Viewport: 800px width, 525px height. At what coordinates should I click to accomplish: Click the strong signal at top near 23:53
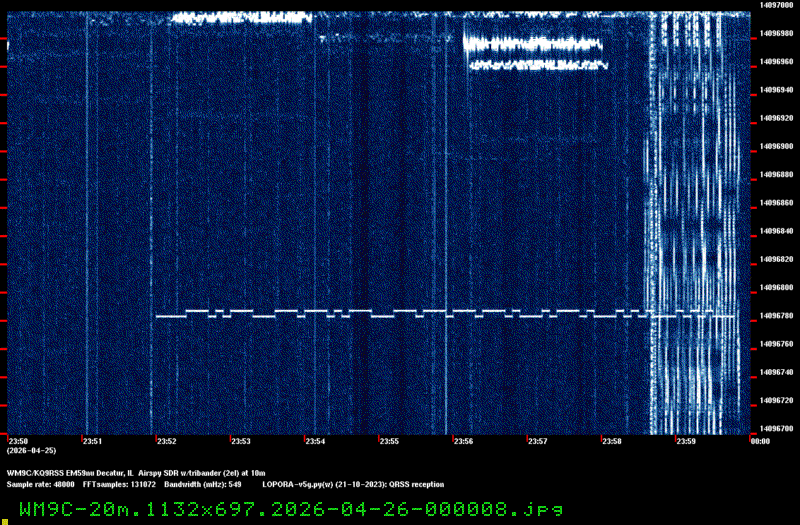tap(241, 18)
